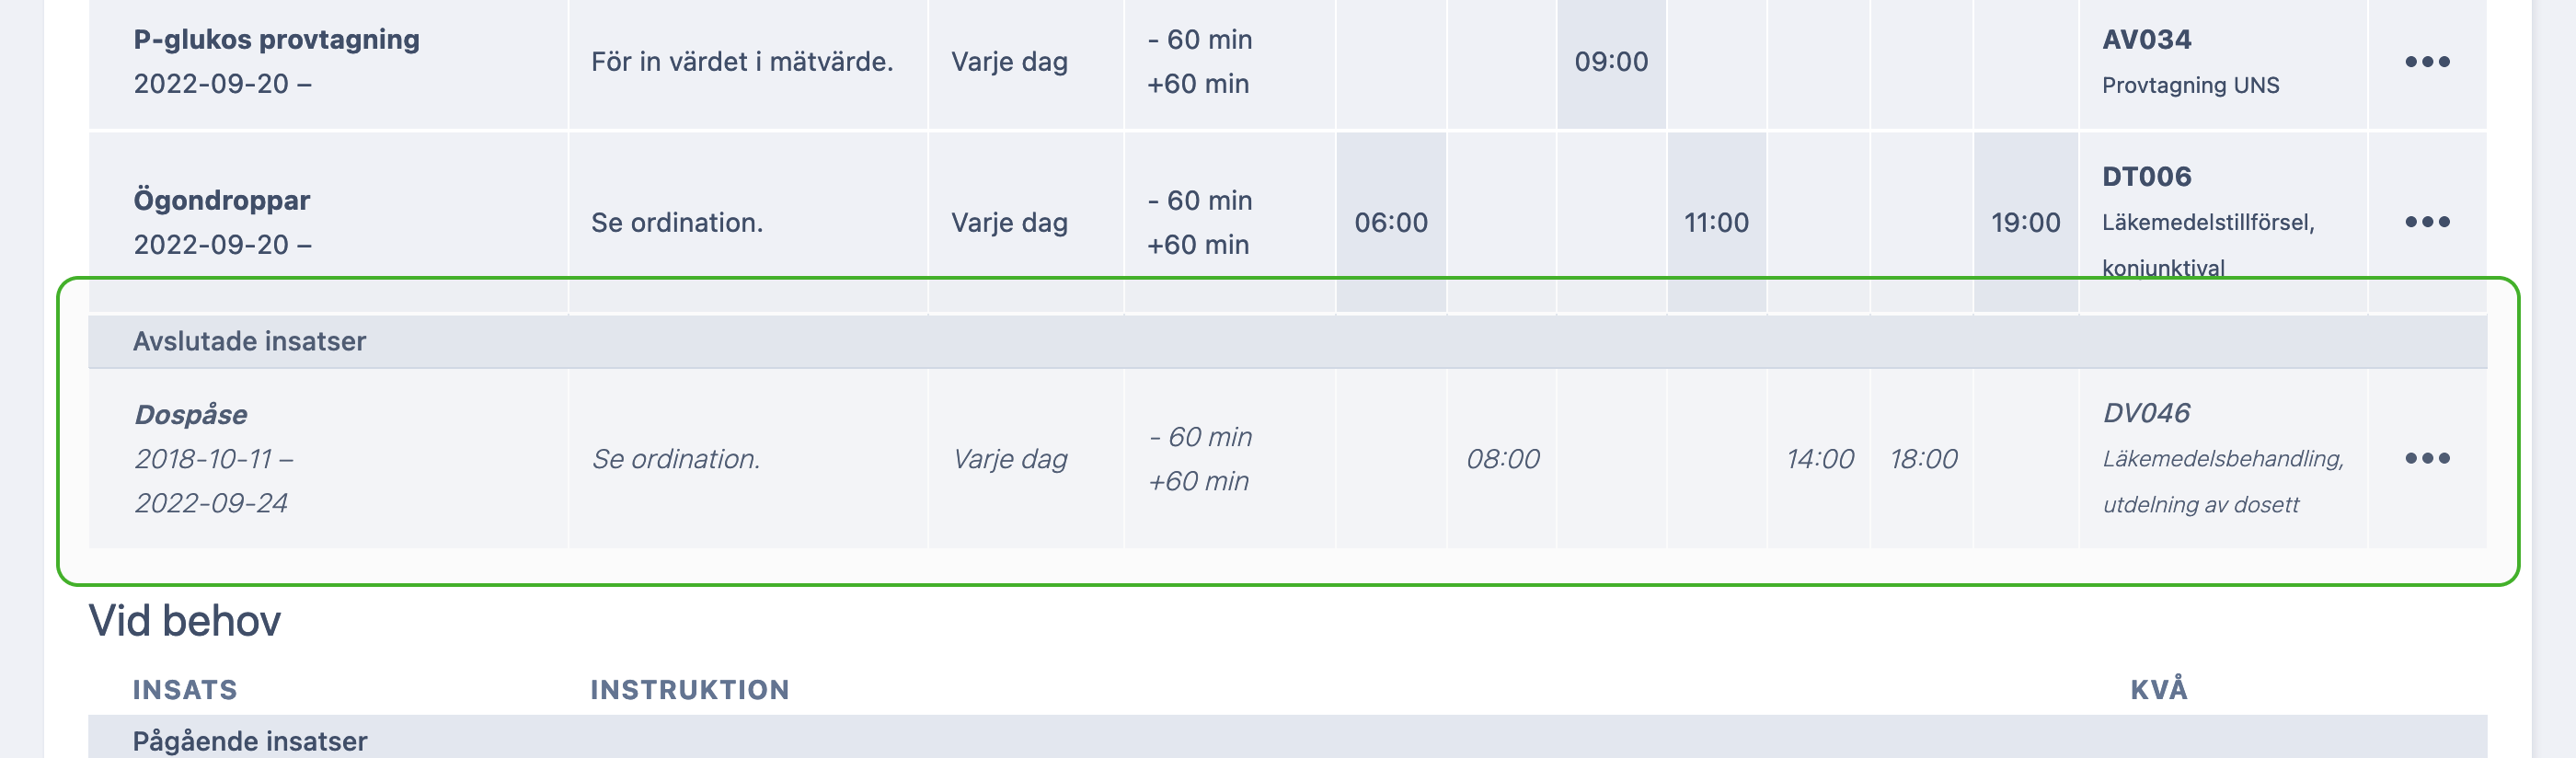Screen dimensions: 2576x758
Task: Open the options menu for P-glukos provtagning
Action: 2429,60
